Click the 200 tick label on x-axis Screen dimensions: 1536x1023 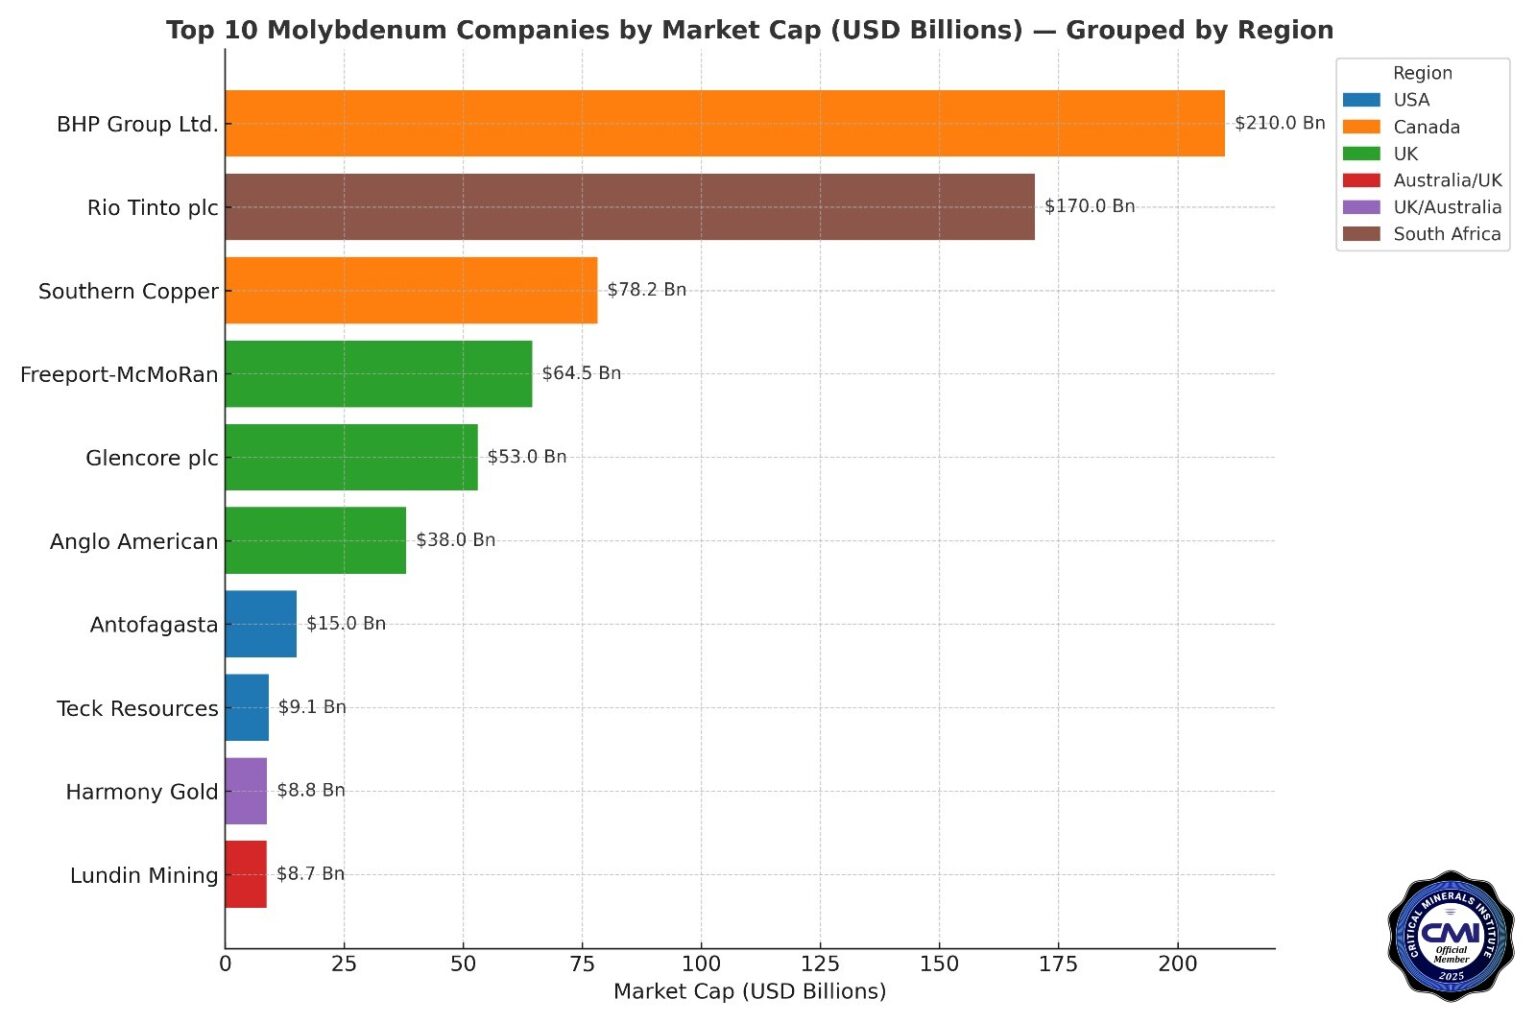click(x=1177, y=964)
